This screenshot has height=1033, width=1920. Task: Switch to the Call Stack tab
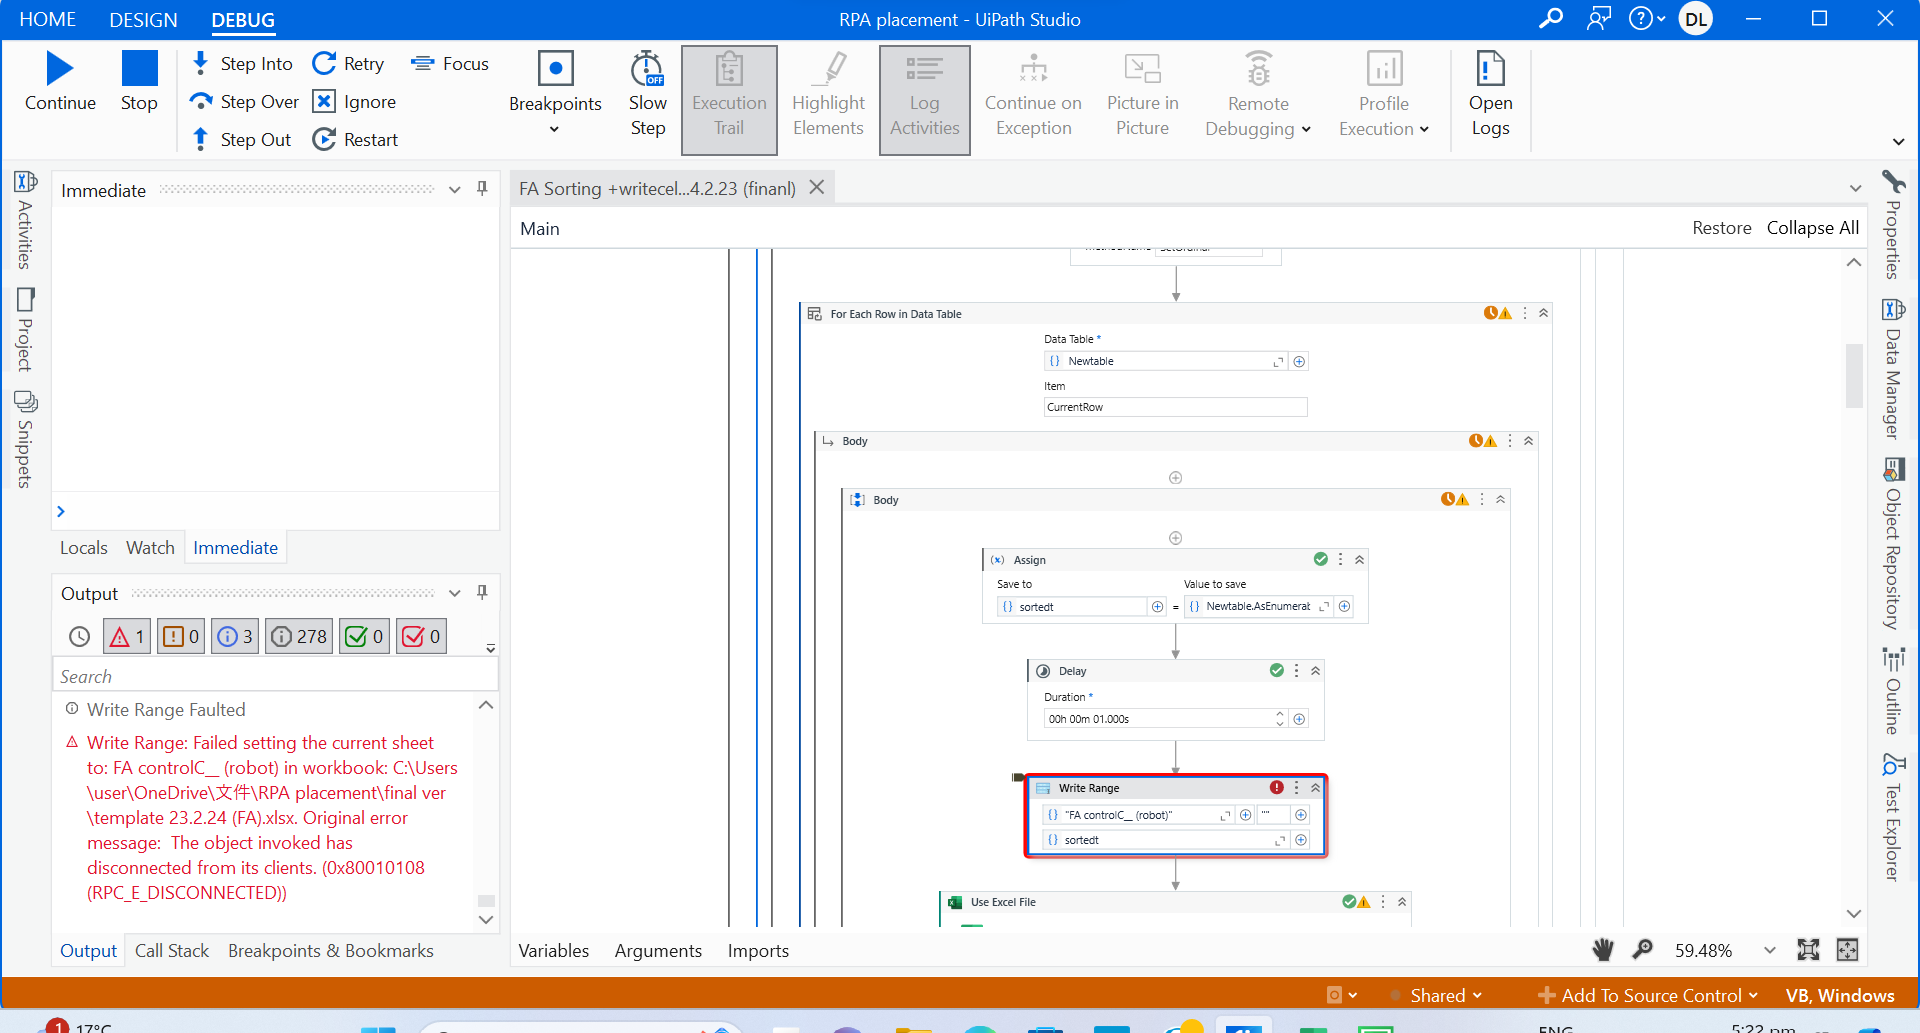tap(171, 950)
